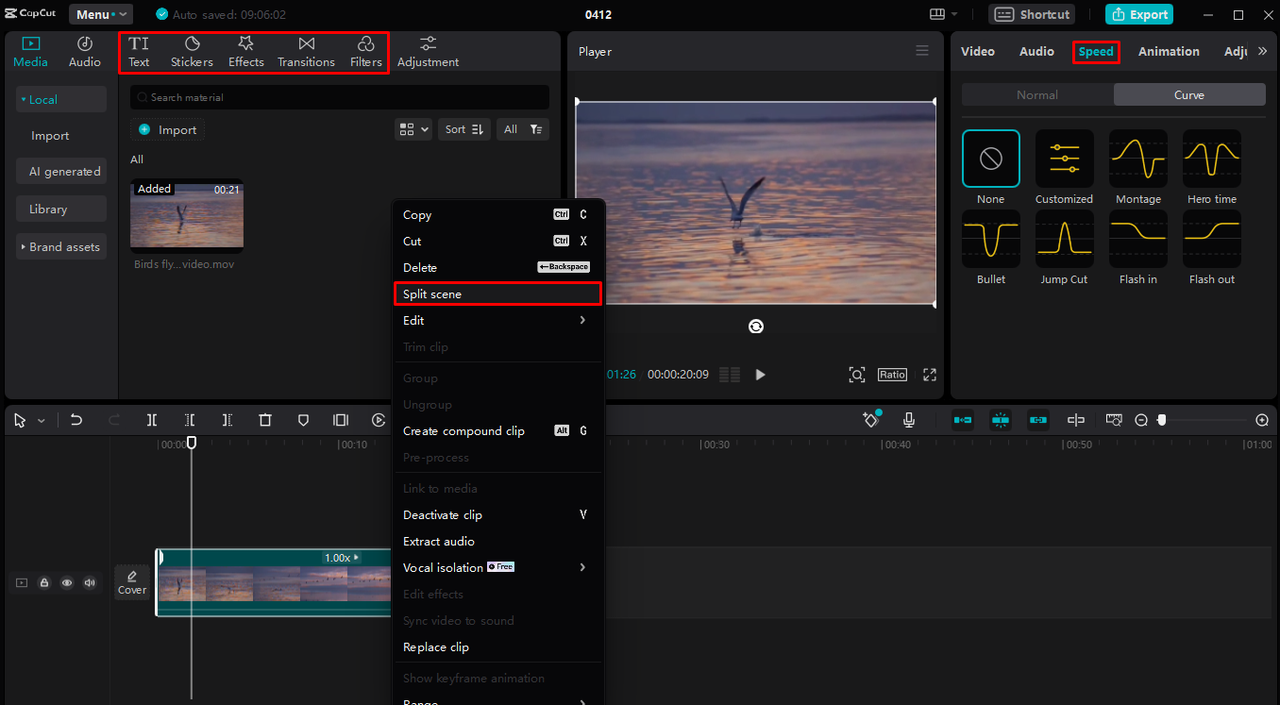Toggle main track magnet
Viewport: 1280px width, 705px height.
coord(963,420)
